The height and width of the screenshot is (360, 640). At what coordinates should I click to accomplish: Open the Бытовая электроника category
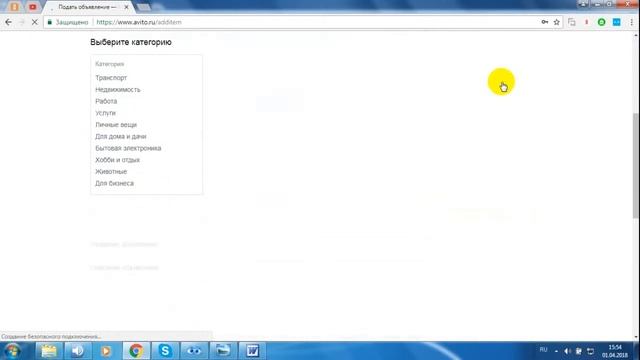pos(128,148)
